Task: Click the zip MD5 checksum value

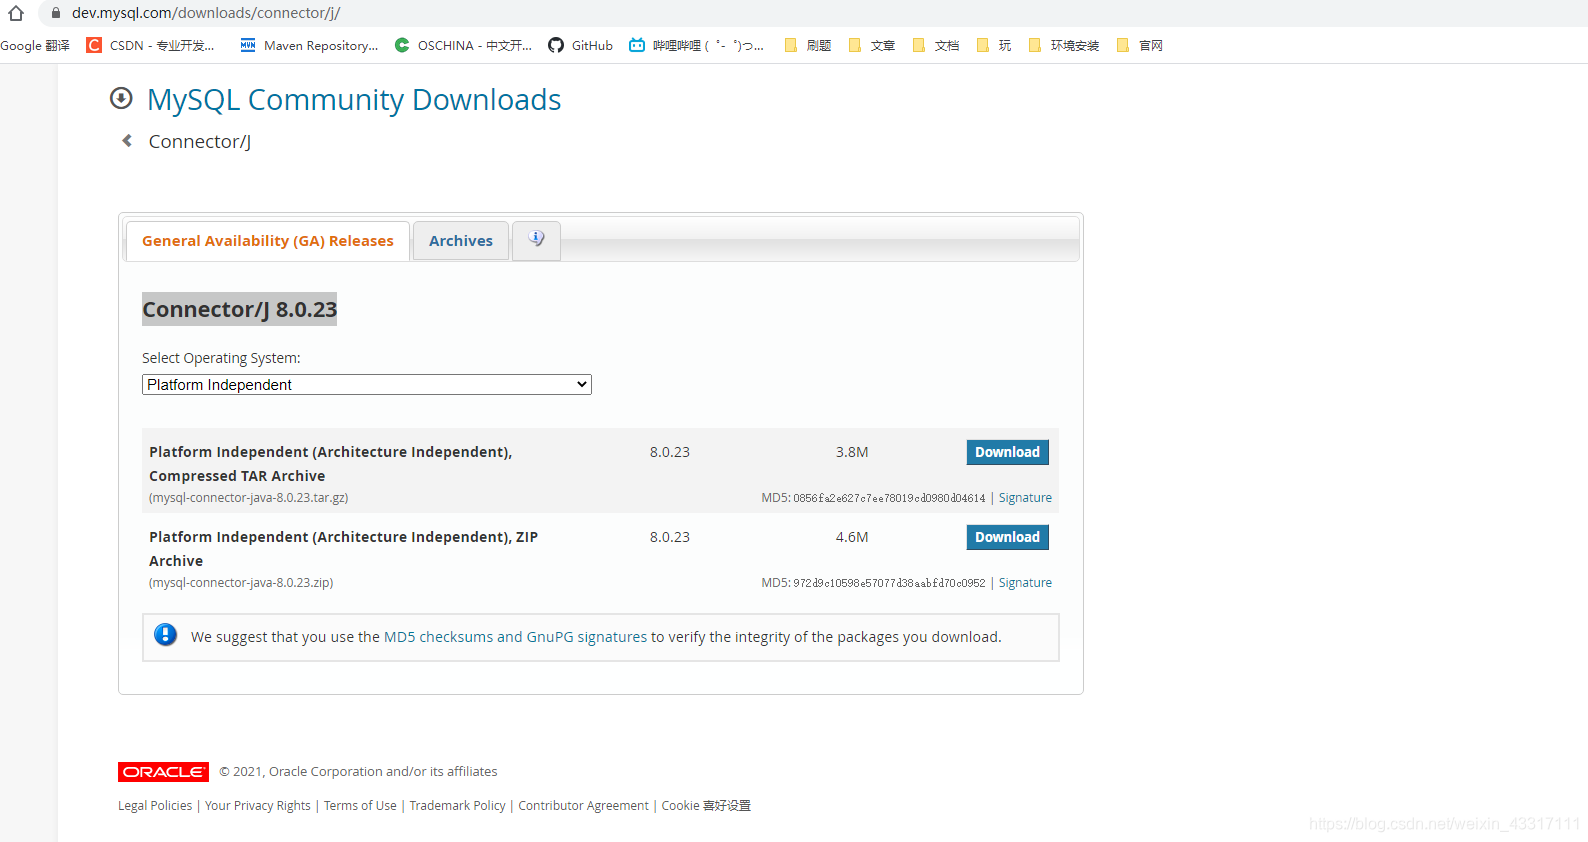Action: click(889, 583)
